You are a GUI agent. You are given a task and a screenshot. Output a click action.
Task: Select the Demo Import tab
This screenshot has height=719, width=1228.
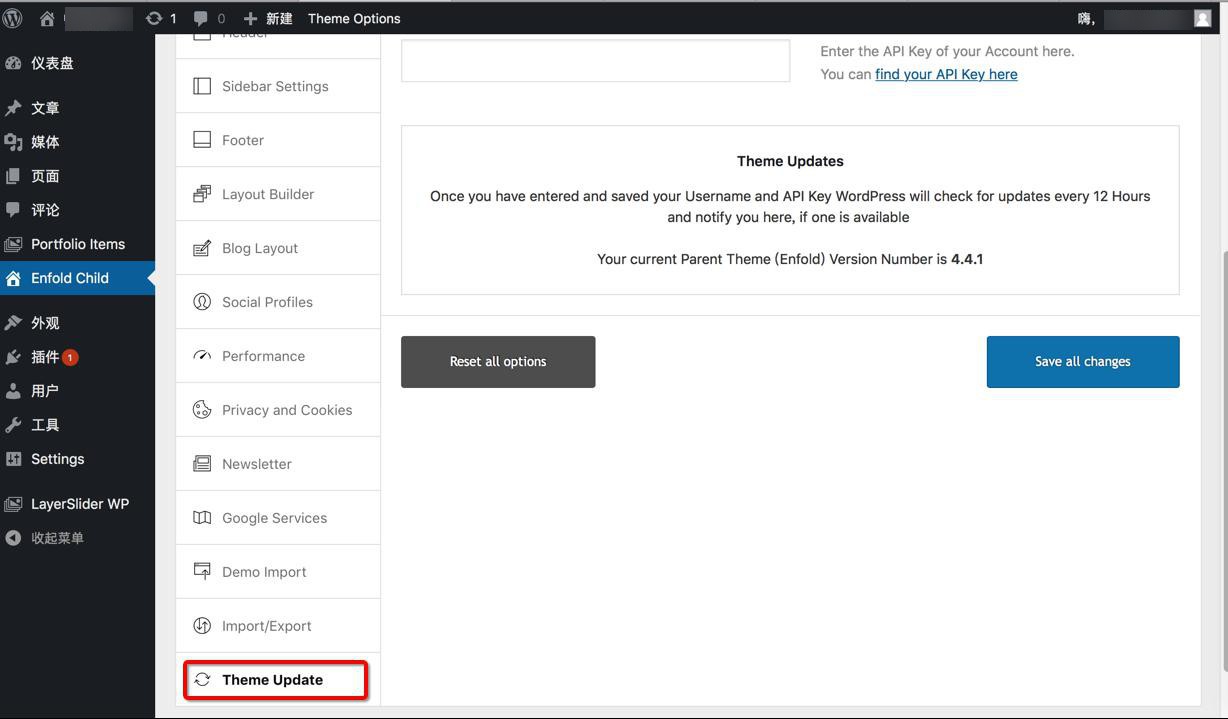pyautogui.click(x=278, y=572)
